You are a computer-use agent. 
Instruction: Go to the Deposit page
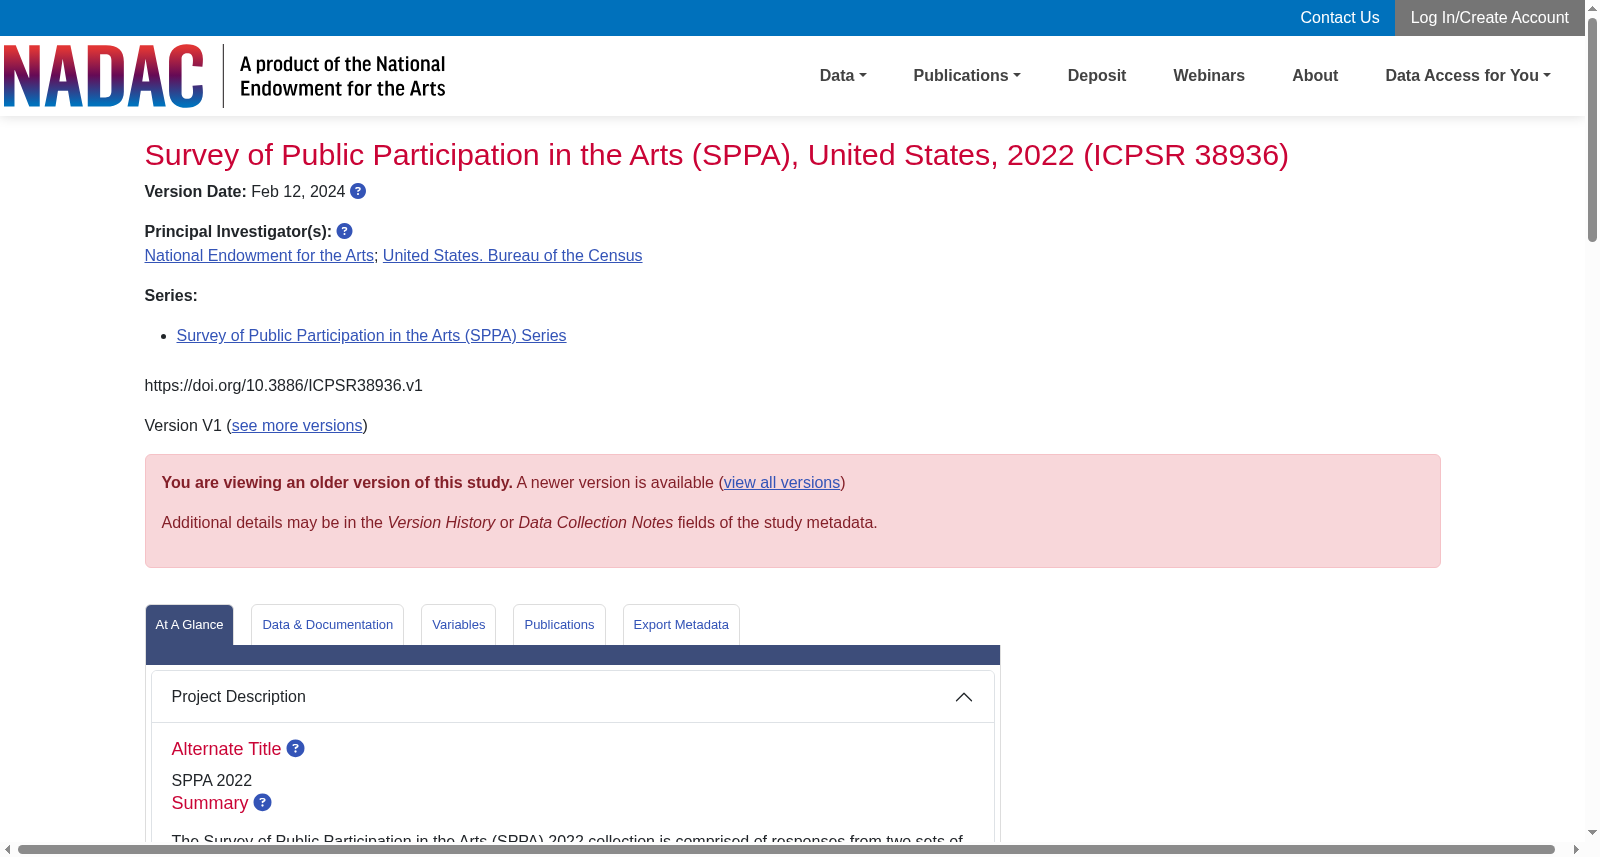click(x=1097, y=76)
